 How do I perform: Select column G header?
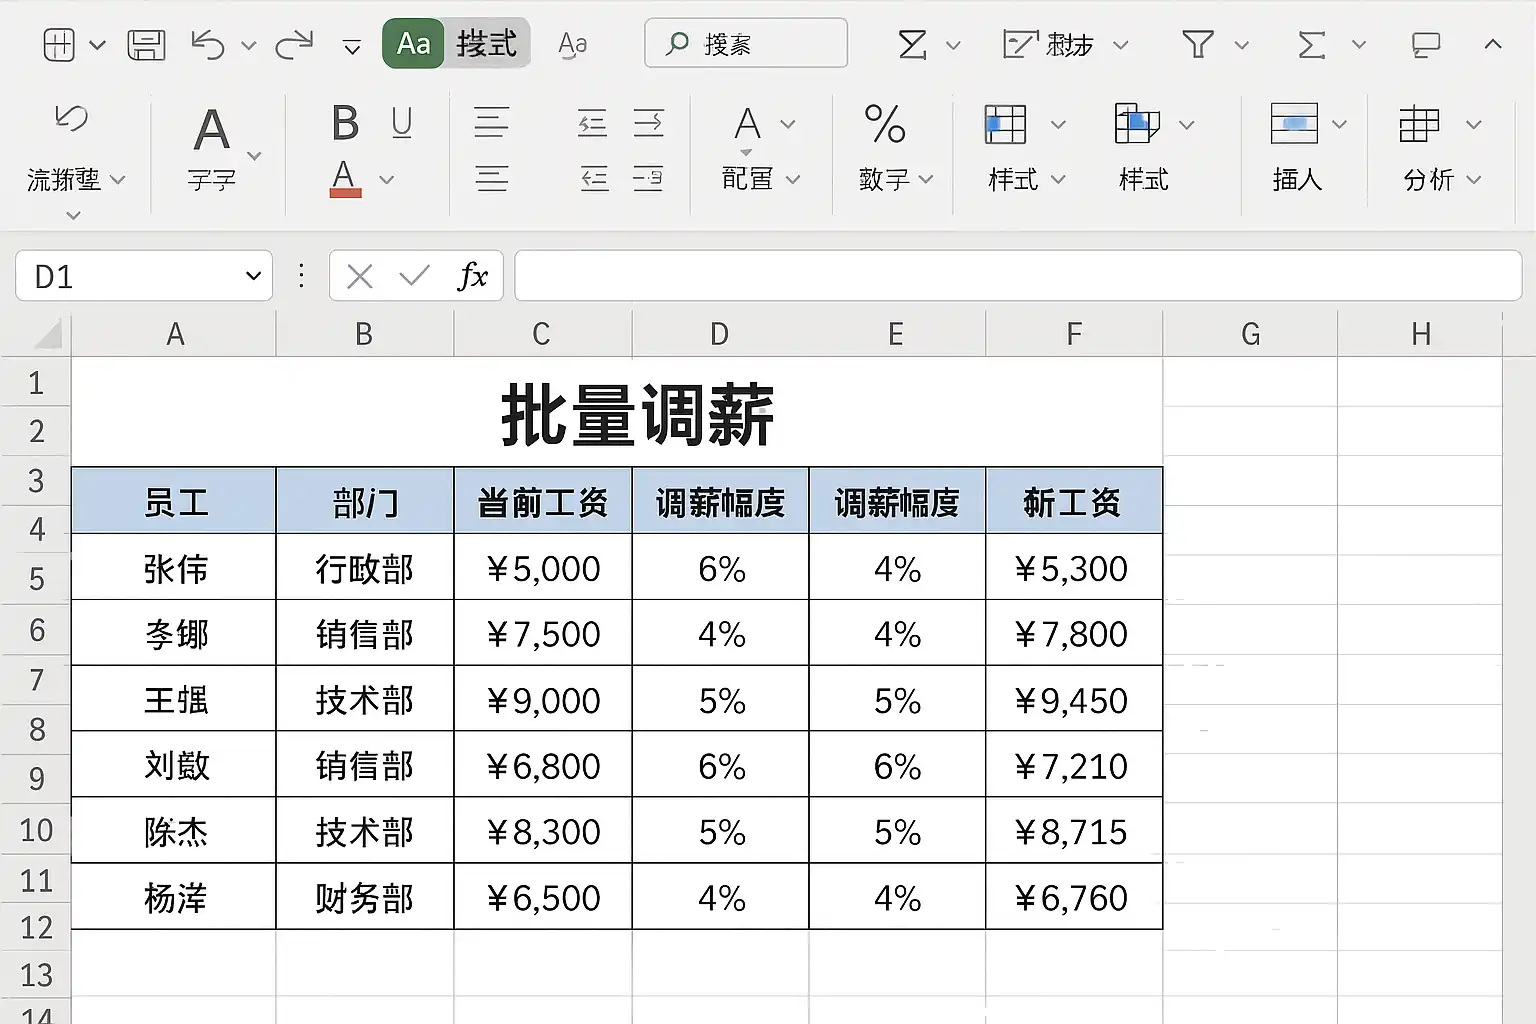[1250, 334]
